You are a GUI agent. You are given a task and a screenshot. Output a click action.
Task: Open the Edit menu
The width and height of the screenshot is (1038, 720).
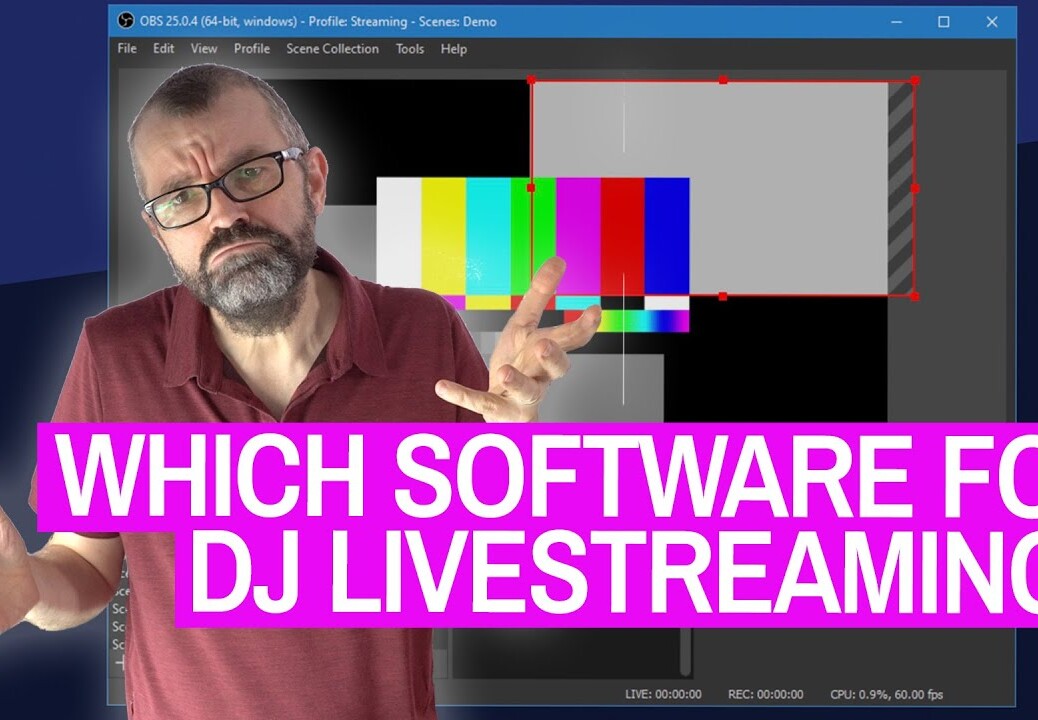pos(164,48)
